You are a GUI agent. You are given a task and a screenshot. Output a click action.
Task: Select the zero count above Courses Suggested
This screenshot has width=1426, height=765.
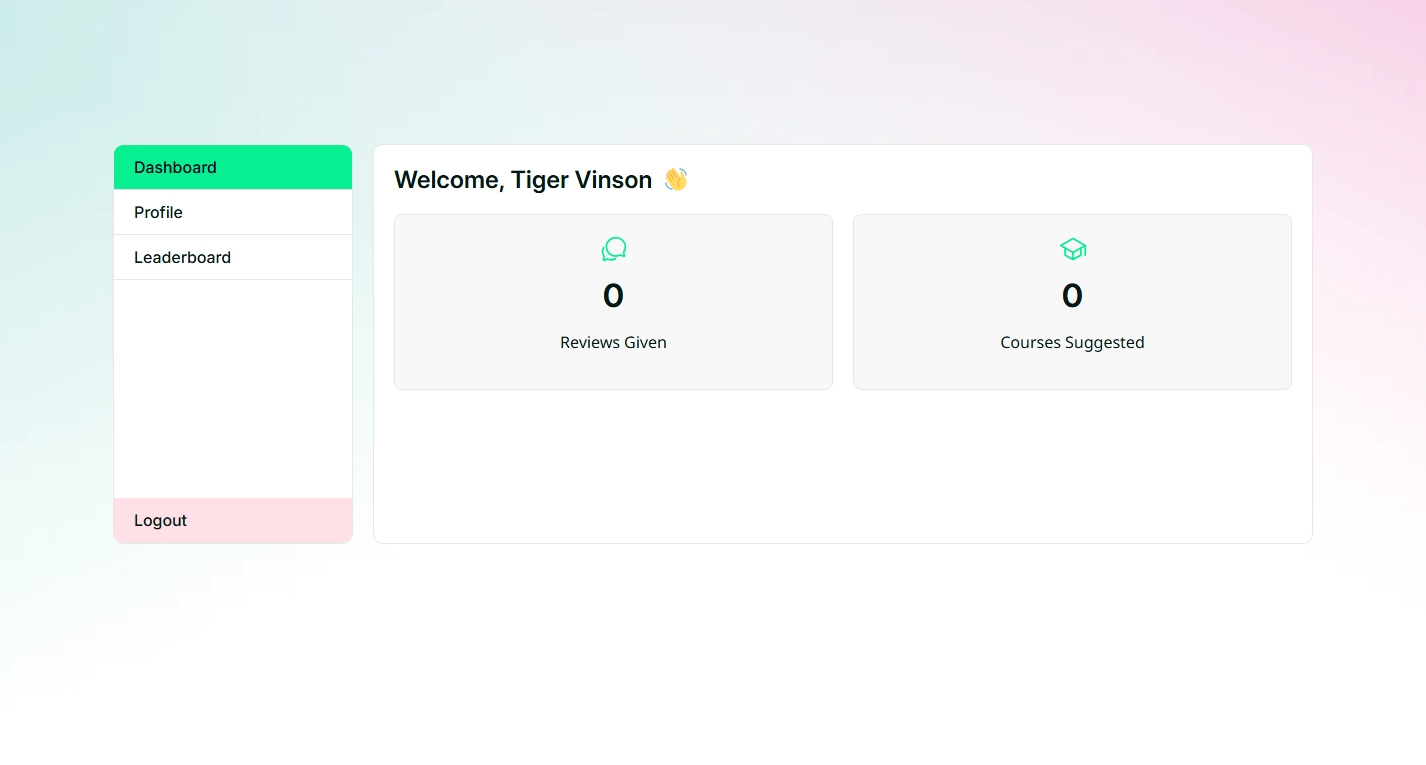(1072, 296)
